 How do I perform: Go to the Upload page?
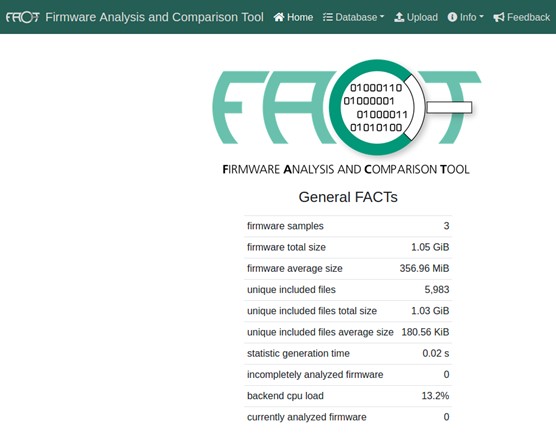[x=416, y=17]
